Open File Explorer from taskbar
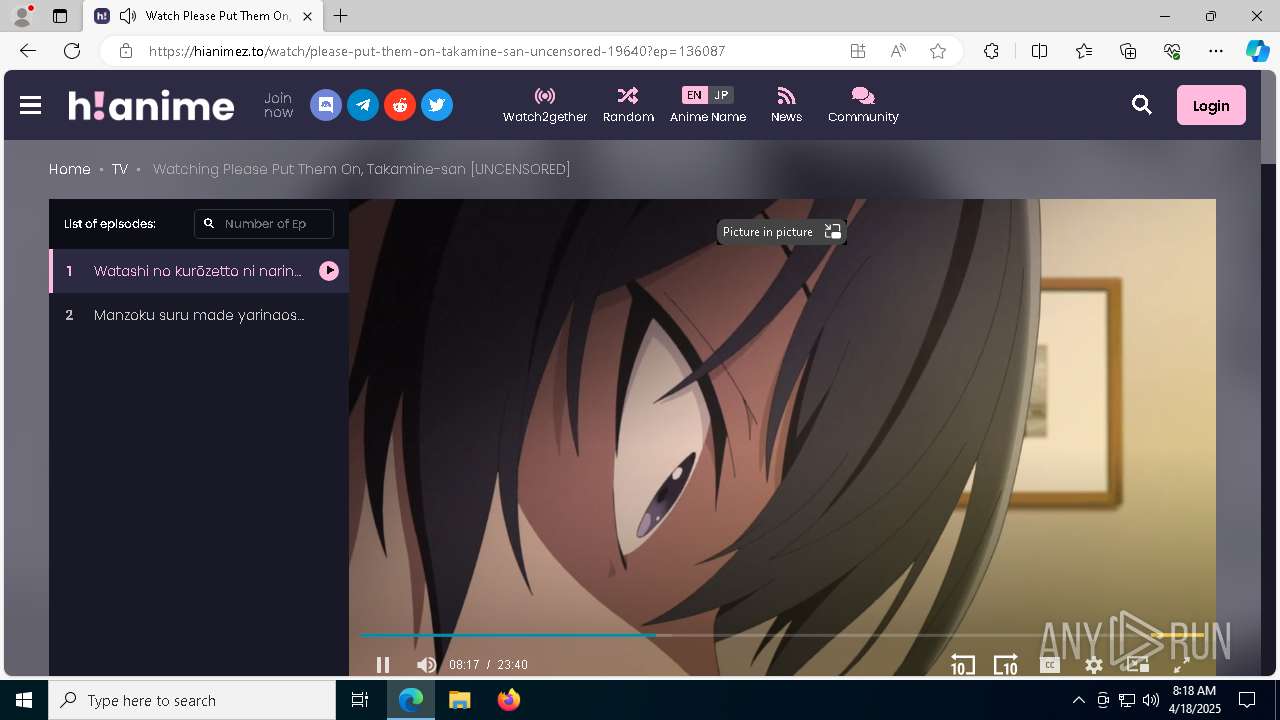This screenshot has width=1280, height=720. [460, 700]
